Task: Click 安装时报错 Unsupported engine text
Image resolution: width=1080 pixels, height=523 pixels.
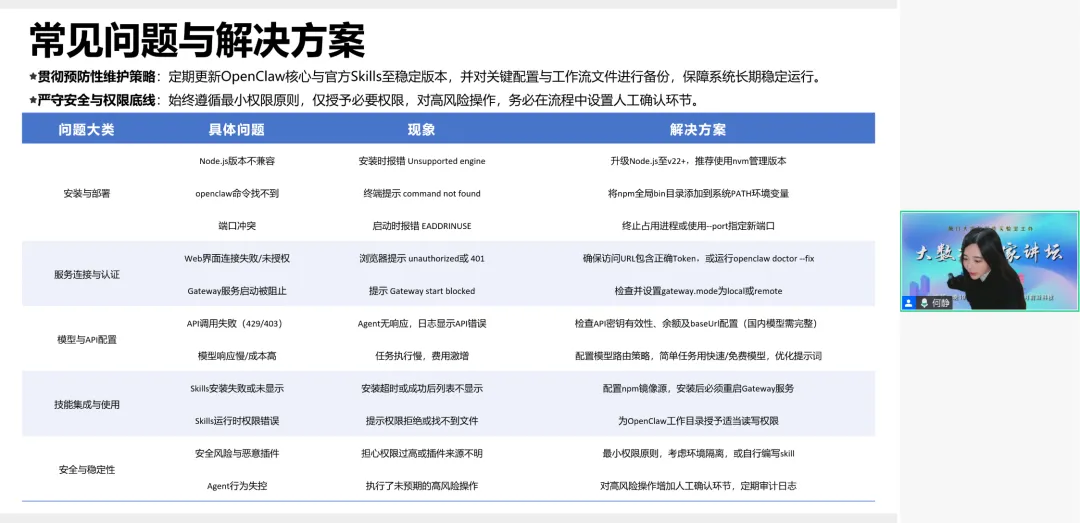Action: tap(422, 161)
